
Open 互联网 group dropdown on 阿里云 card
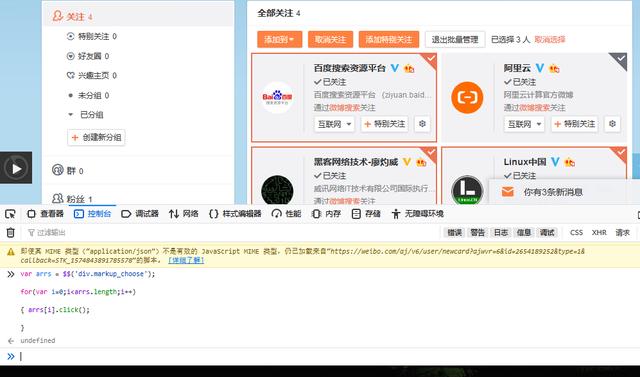click(x=524, y=124)
